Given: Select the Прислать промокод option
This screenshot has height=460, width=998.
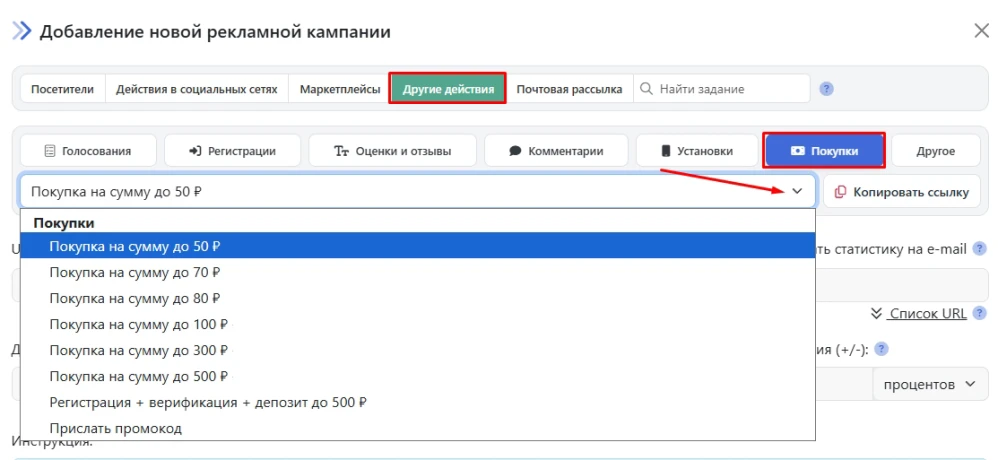Looking at the screenshot, I should point(418,428).
